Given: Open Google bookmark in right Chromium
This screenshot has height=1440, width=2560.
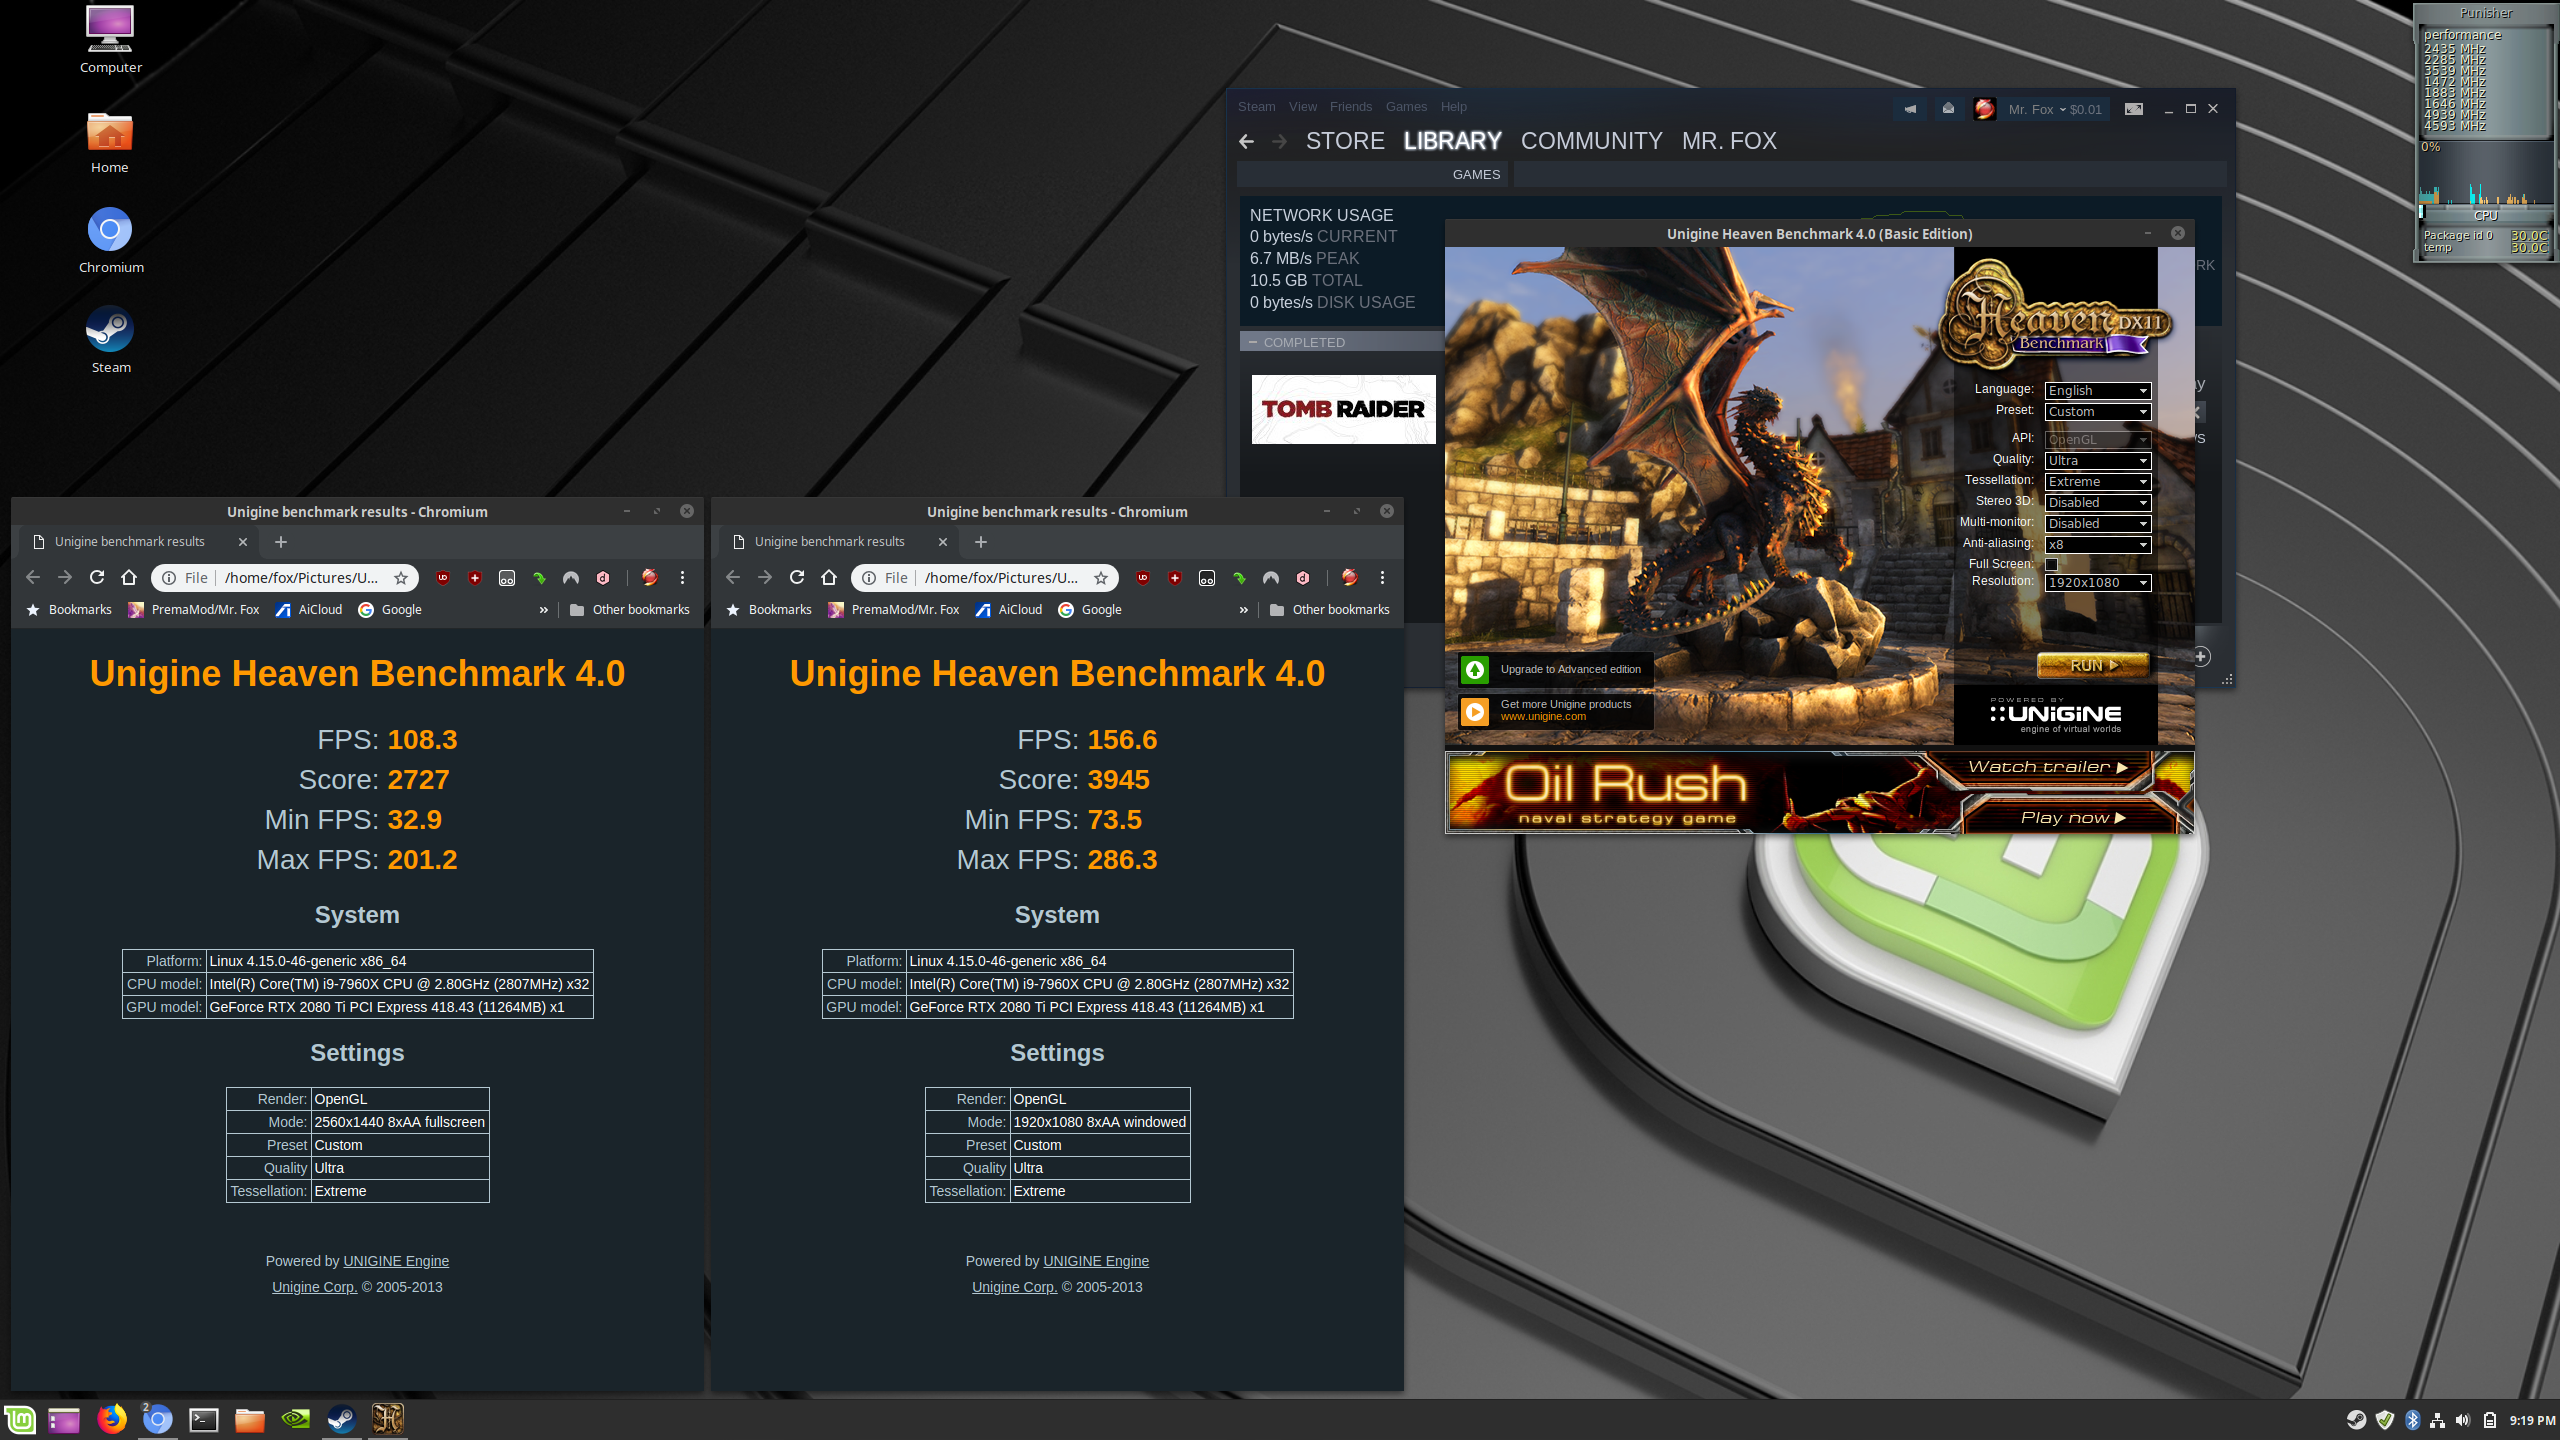Looking at the screenshot, I should coord(1090,609).
